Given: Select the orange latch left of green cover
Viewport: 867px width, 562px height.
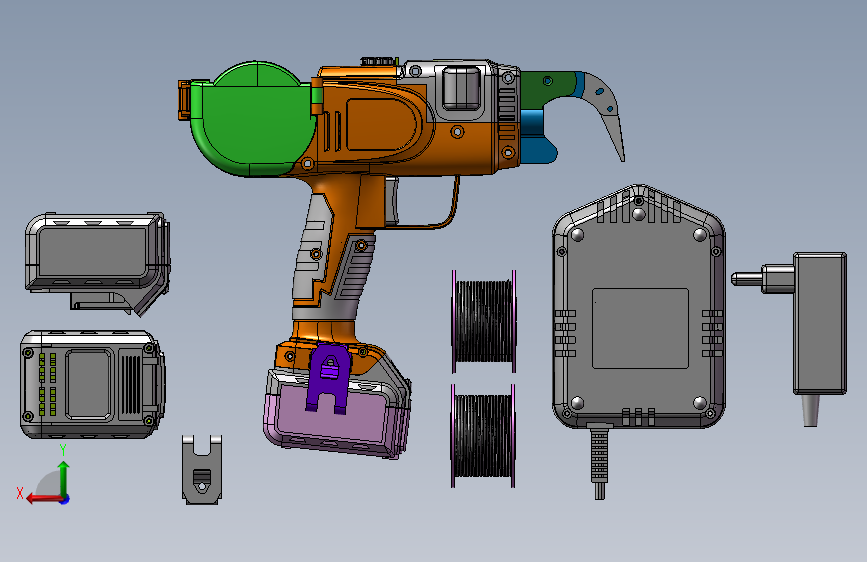Looking at the screenshot, I should 184,100.
